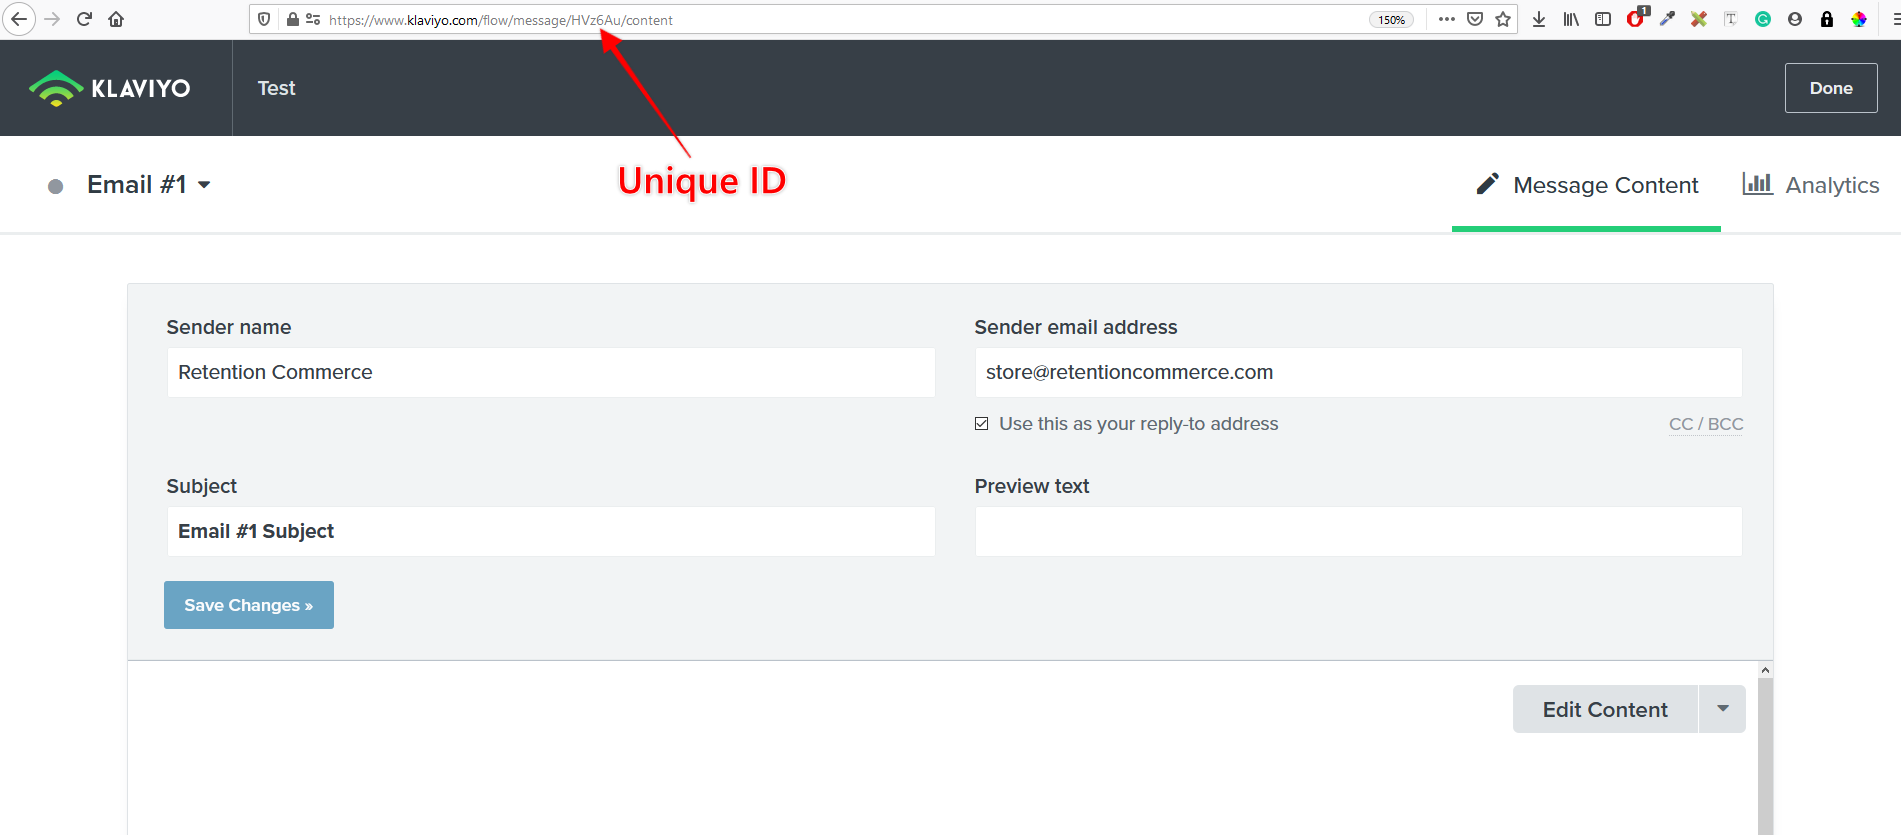Reload the page with the refresh icon
The width and height of the screenshot is (1901, 835).
point(85,19)
